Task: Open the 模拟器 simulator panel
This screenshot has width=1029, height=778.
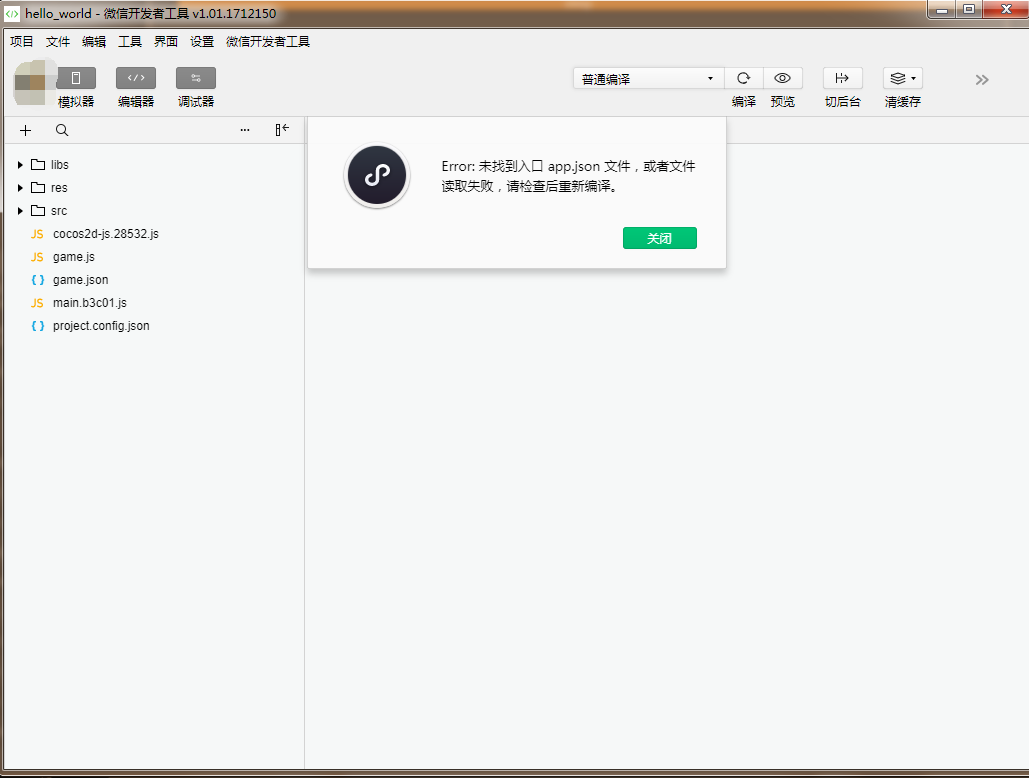Action: tap(75, 87)
